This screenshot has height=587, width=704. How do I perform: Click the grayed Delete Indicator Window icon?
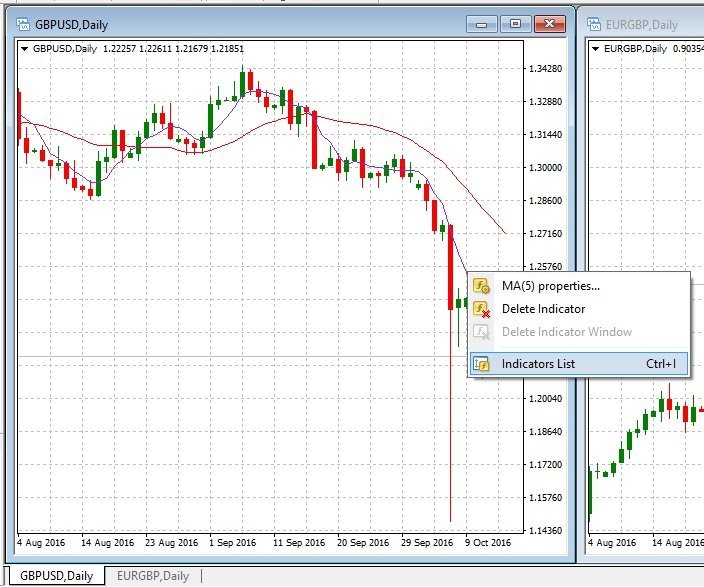(481, 332)
